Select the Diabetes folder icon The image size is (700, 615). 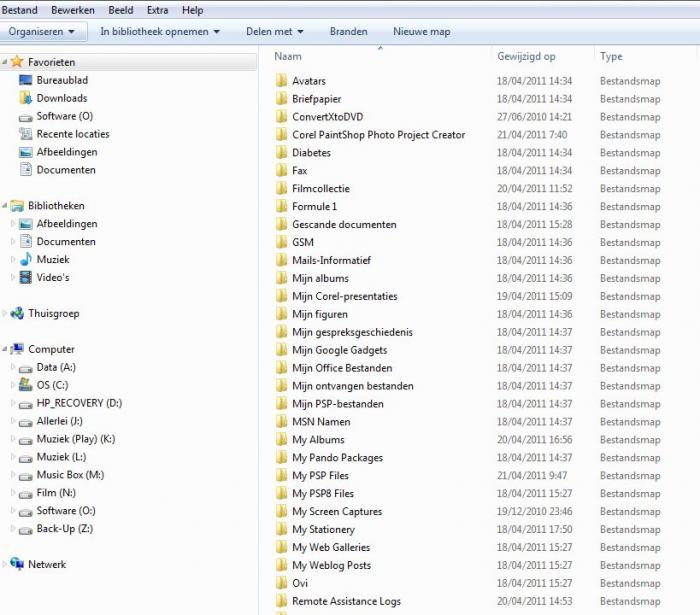pyautogui.click(x=281, y=152)
